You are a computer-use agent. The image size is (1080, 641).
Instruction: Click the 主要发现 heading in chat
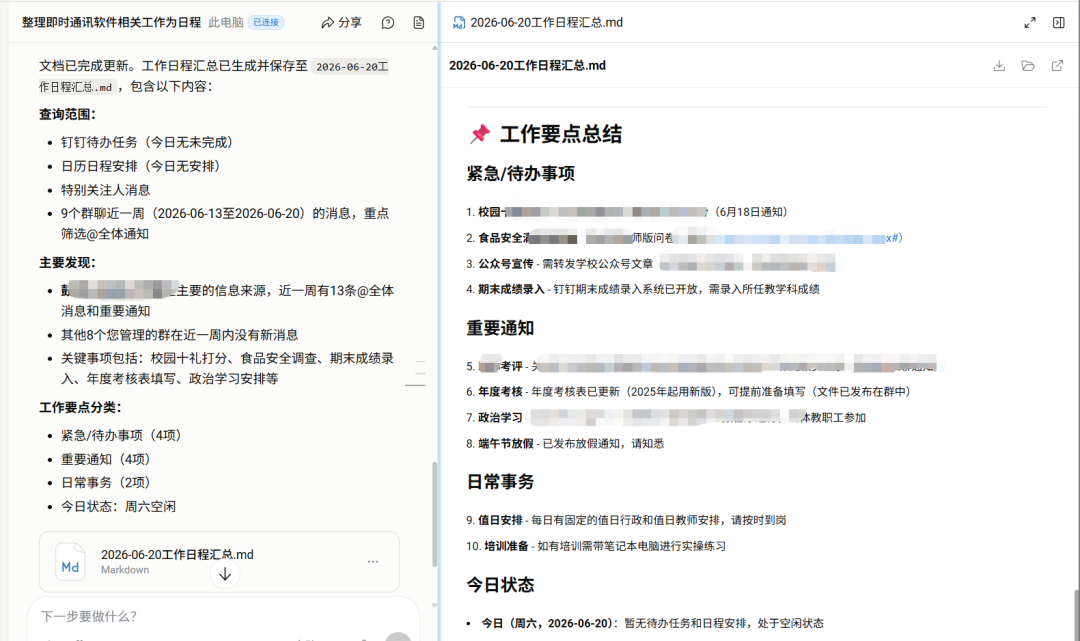click(68, 262)
